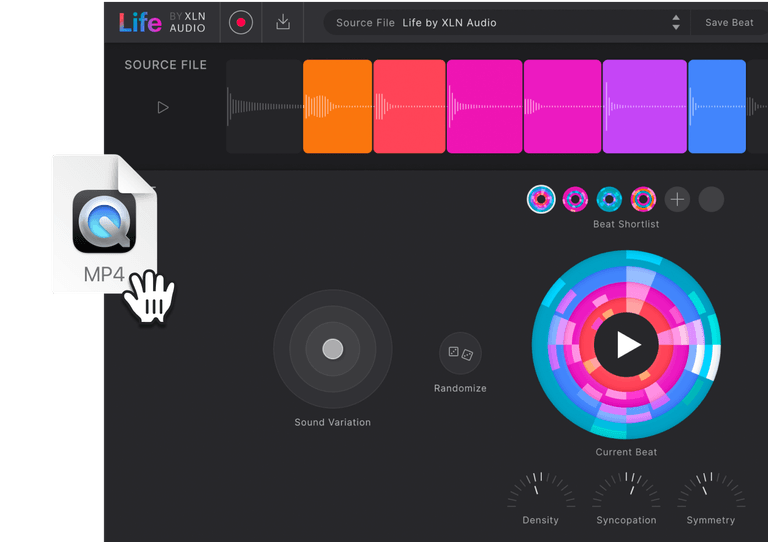Select the second beat in Beat Shortlist
This screenshot has width=768, height=542.
pyautogui.click(x=575, y=199)
